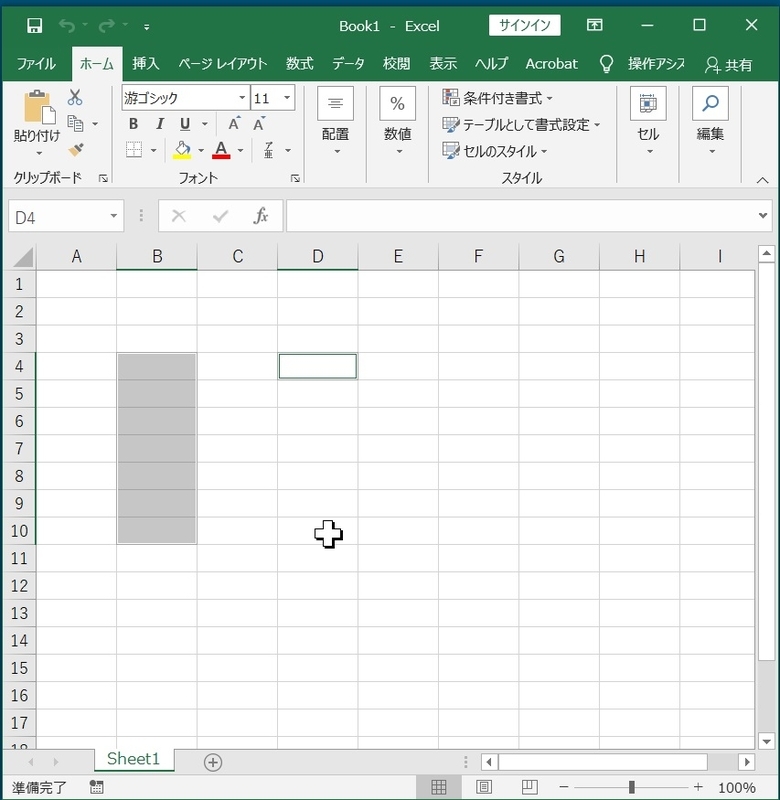Open the ファイル tab
Viewport: 780px width, 800px height.
click(x=36, y=64)
